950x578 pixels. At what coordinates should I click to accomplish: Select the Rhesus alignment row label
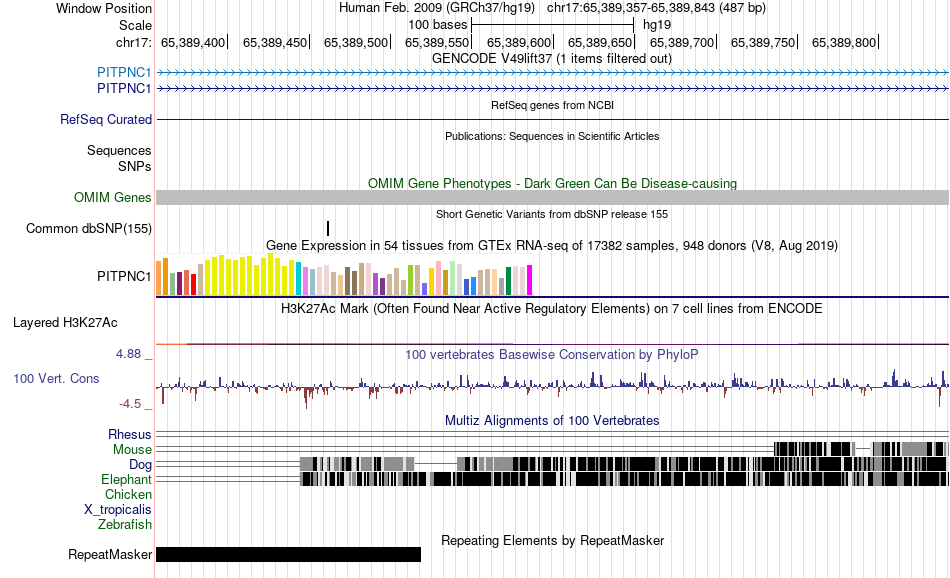coord(130,434)
